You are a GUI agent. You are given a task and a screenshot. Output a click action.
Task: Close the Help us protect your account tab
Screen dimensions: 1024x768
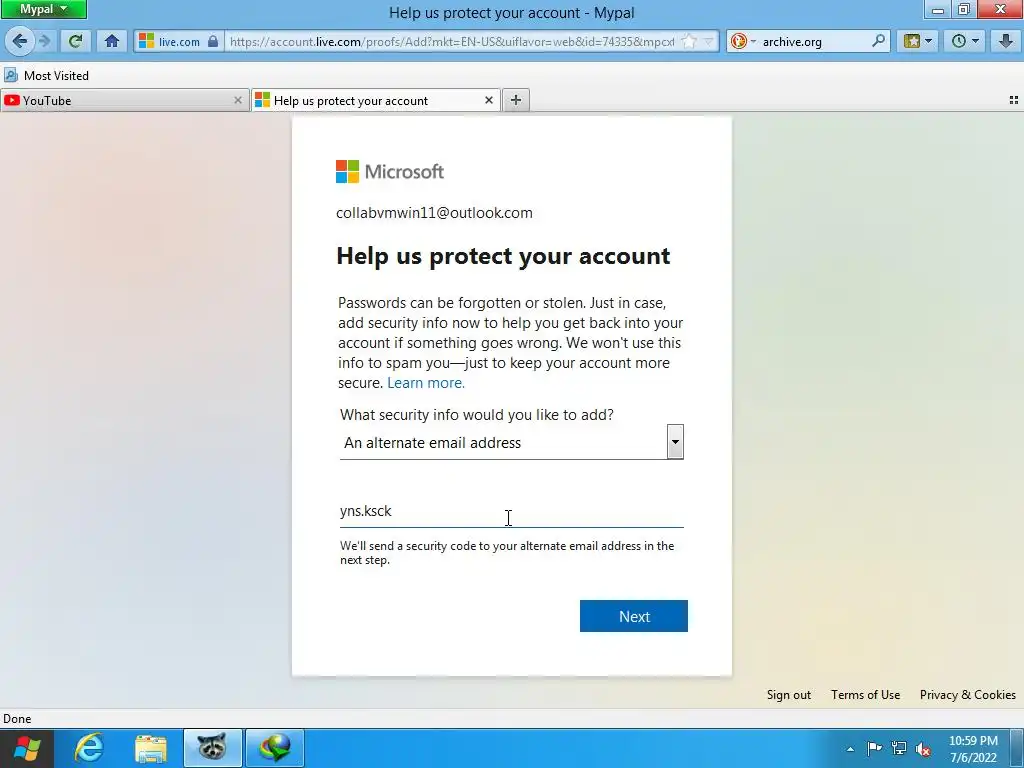coord(488,100)
